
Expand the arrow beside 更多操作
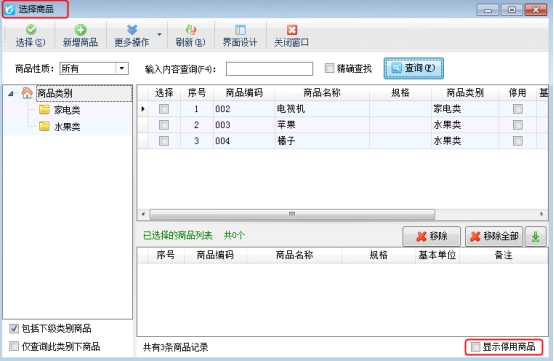coord(159,35)
